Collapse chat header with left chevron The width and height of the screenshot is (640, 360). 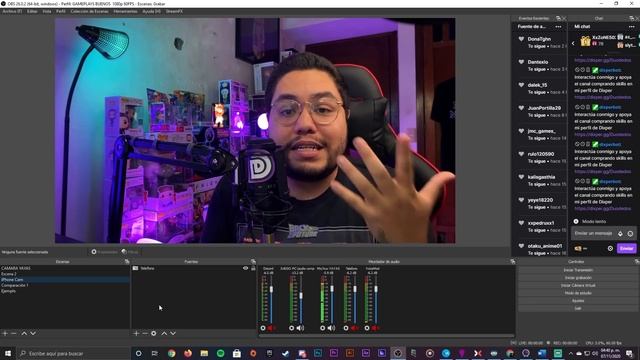[573, 42]
